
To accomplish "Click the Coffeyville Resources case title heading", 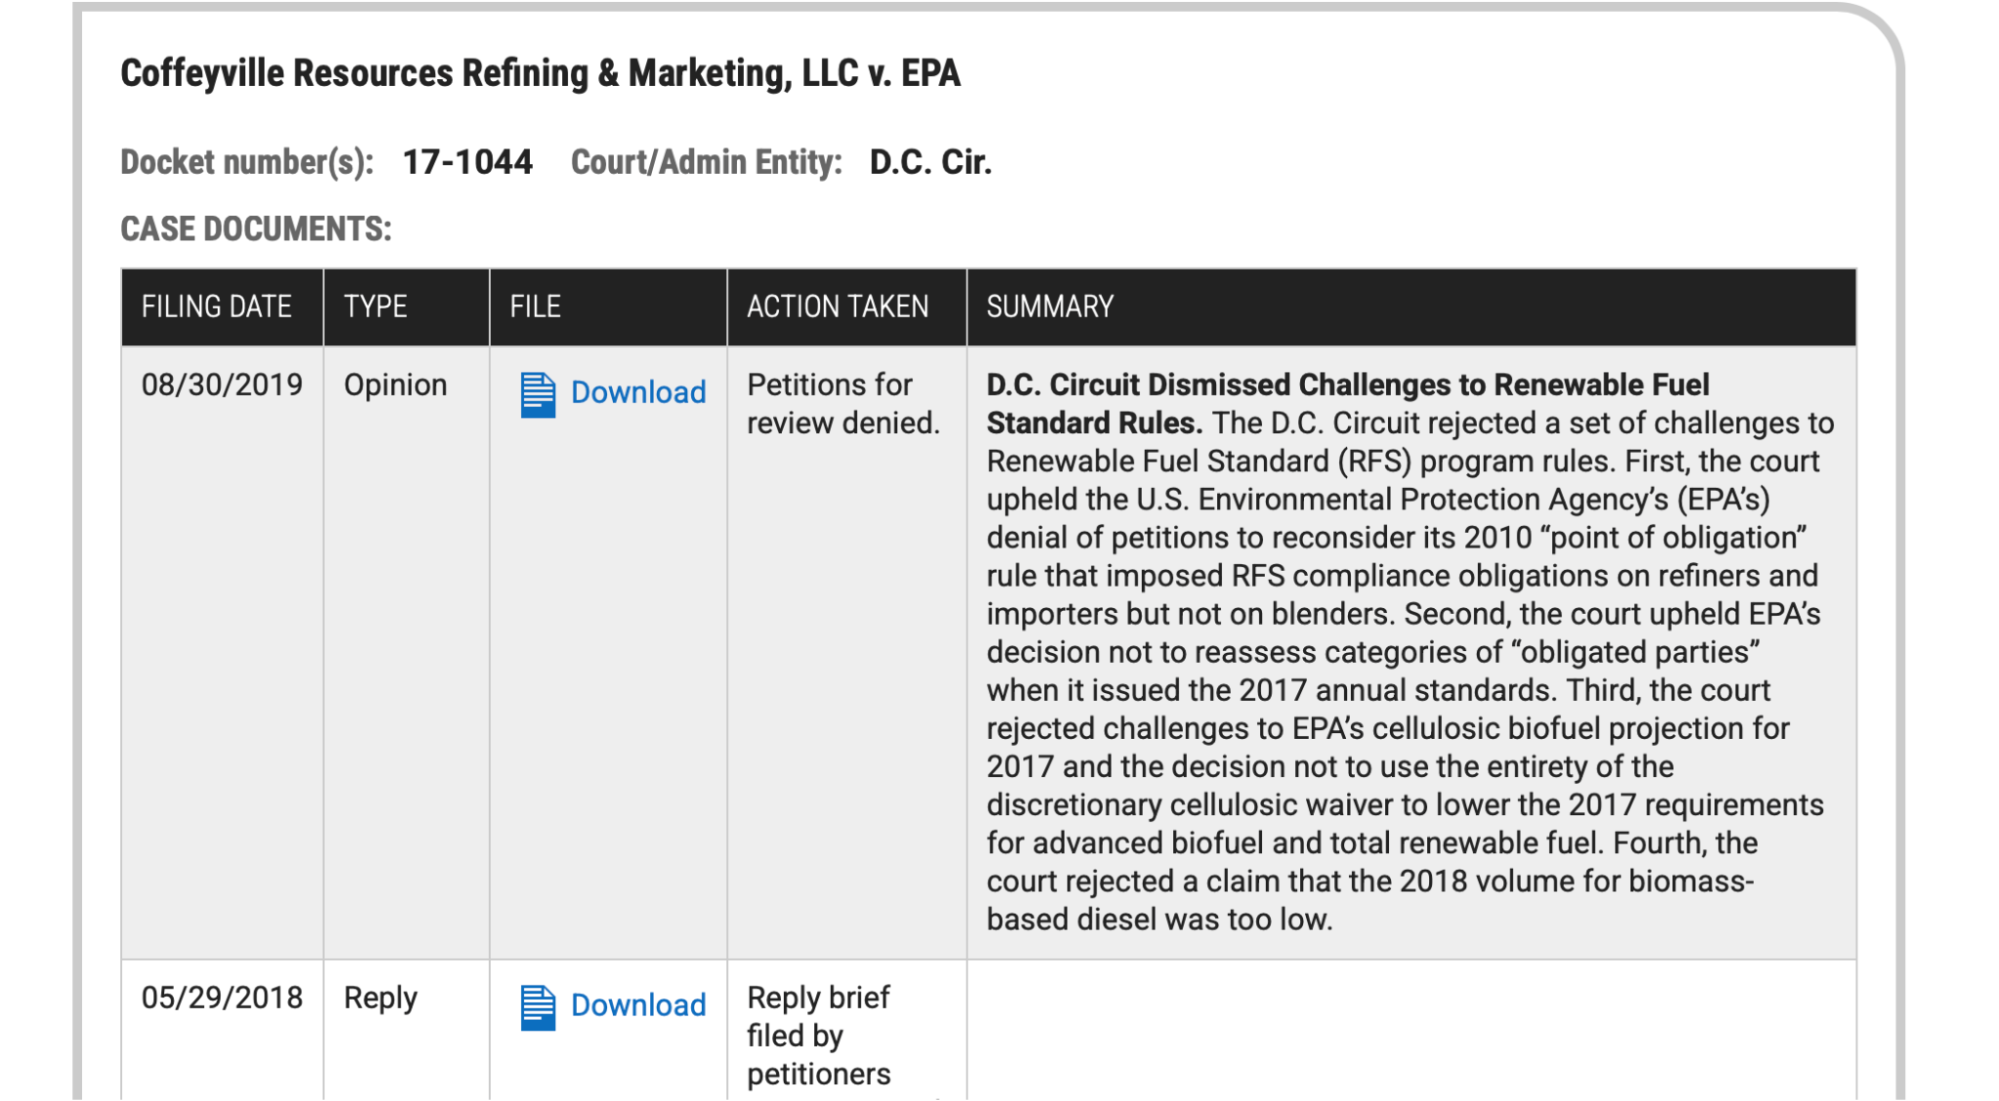I will click(x=540, y=73).
